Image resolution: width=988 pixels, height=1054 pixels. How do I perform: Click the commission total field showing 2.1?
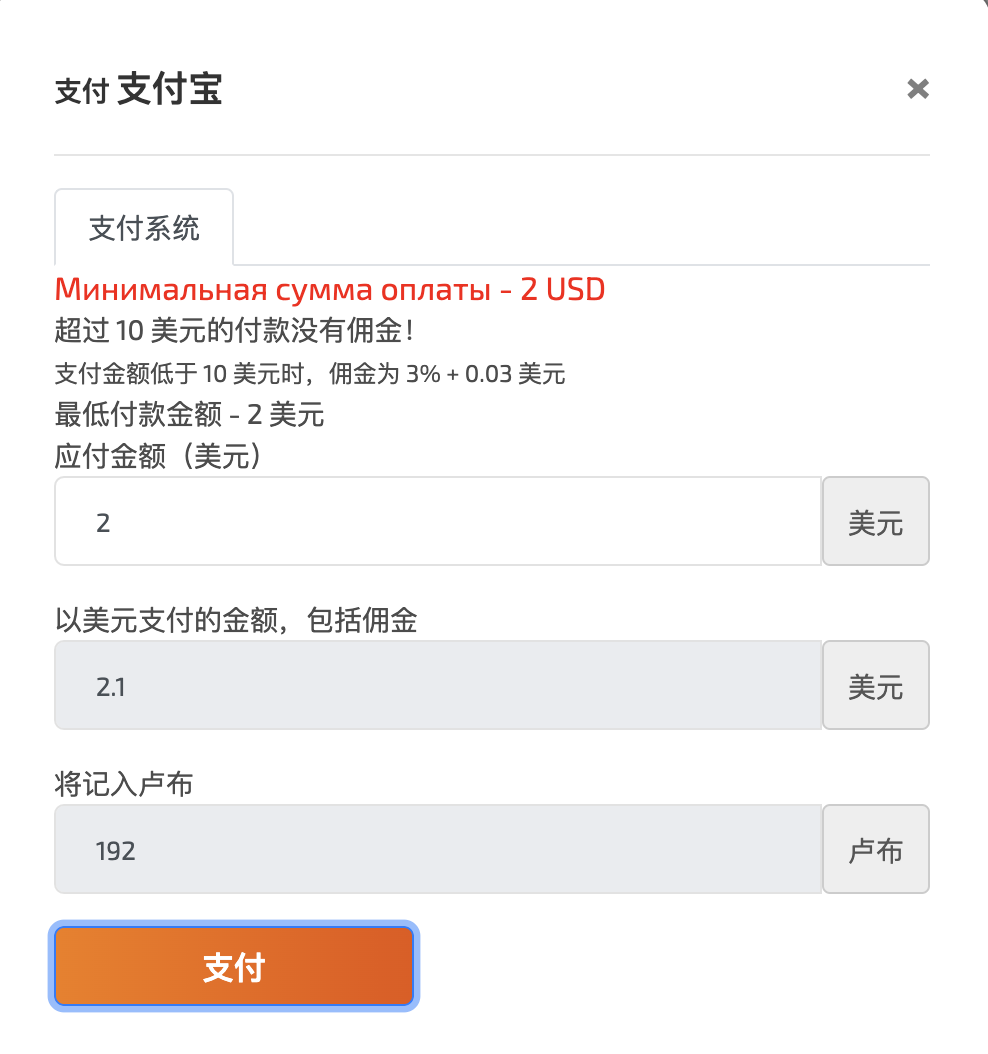click(x=438, y=685)
